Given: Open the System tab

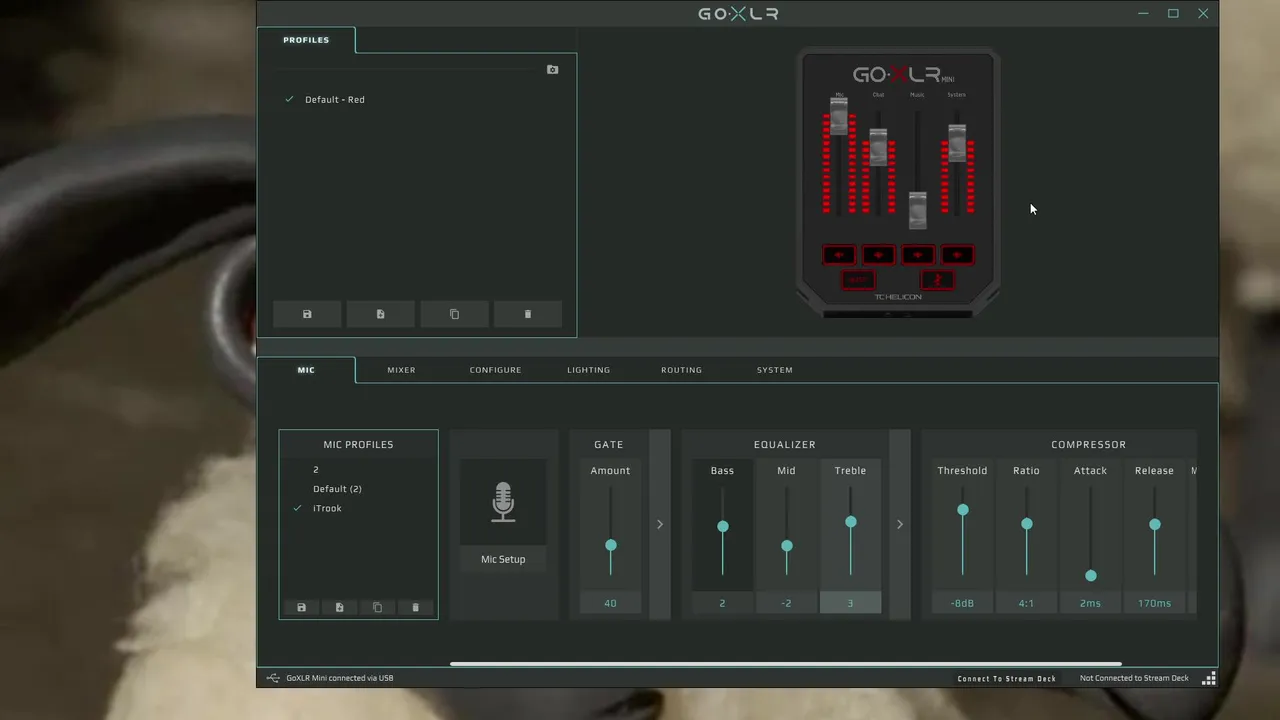Looking at the screenshot, I should (774, 370).
